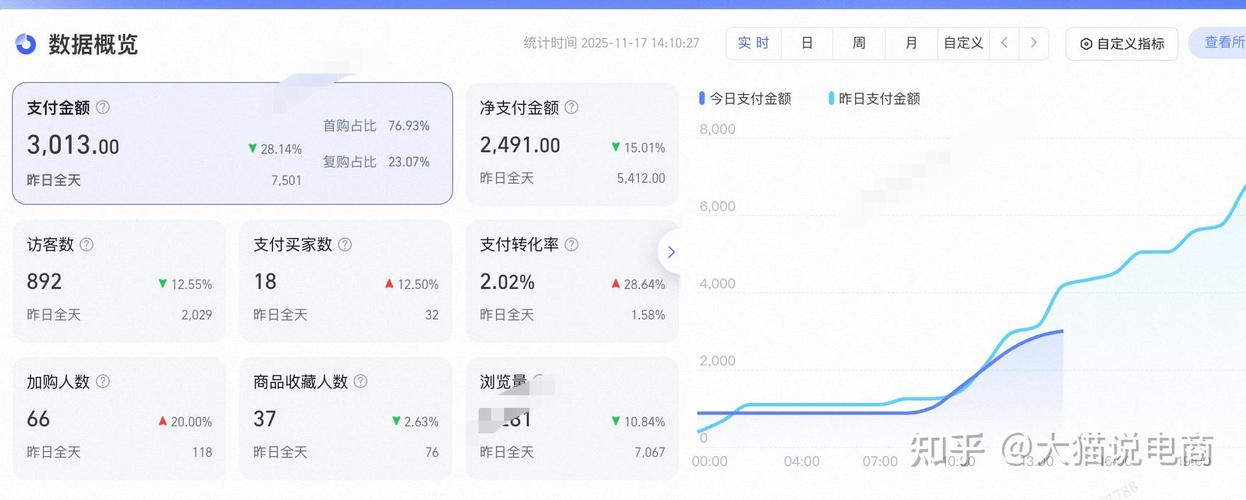Click the 2.63% decrease indicator
This screenshot has height=500, width=1246.
415,421
